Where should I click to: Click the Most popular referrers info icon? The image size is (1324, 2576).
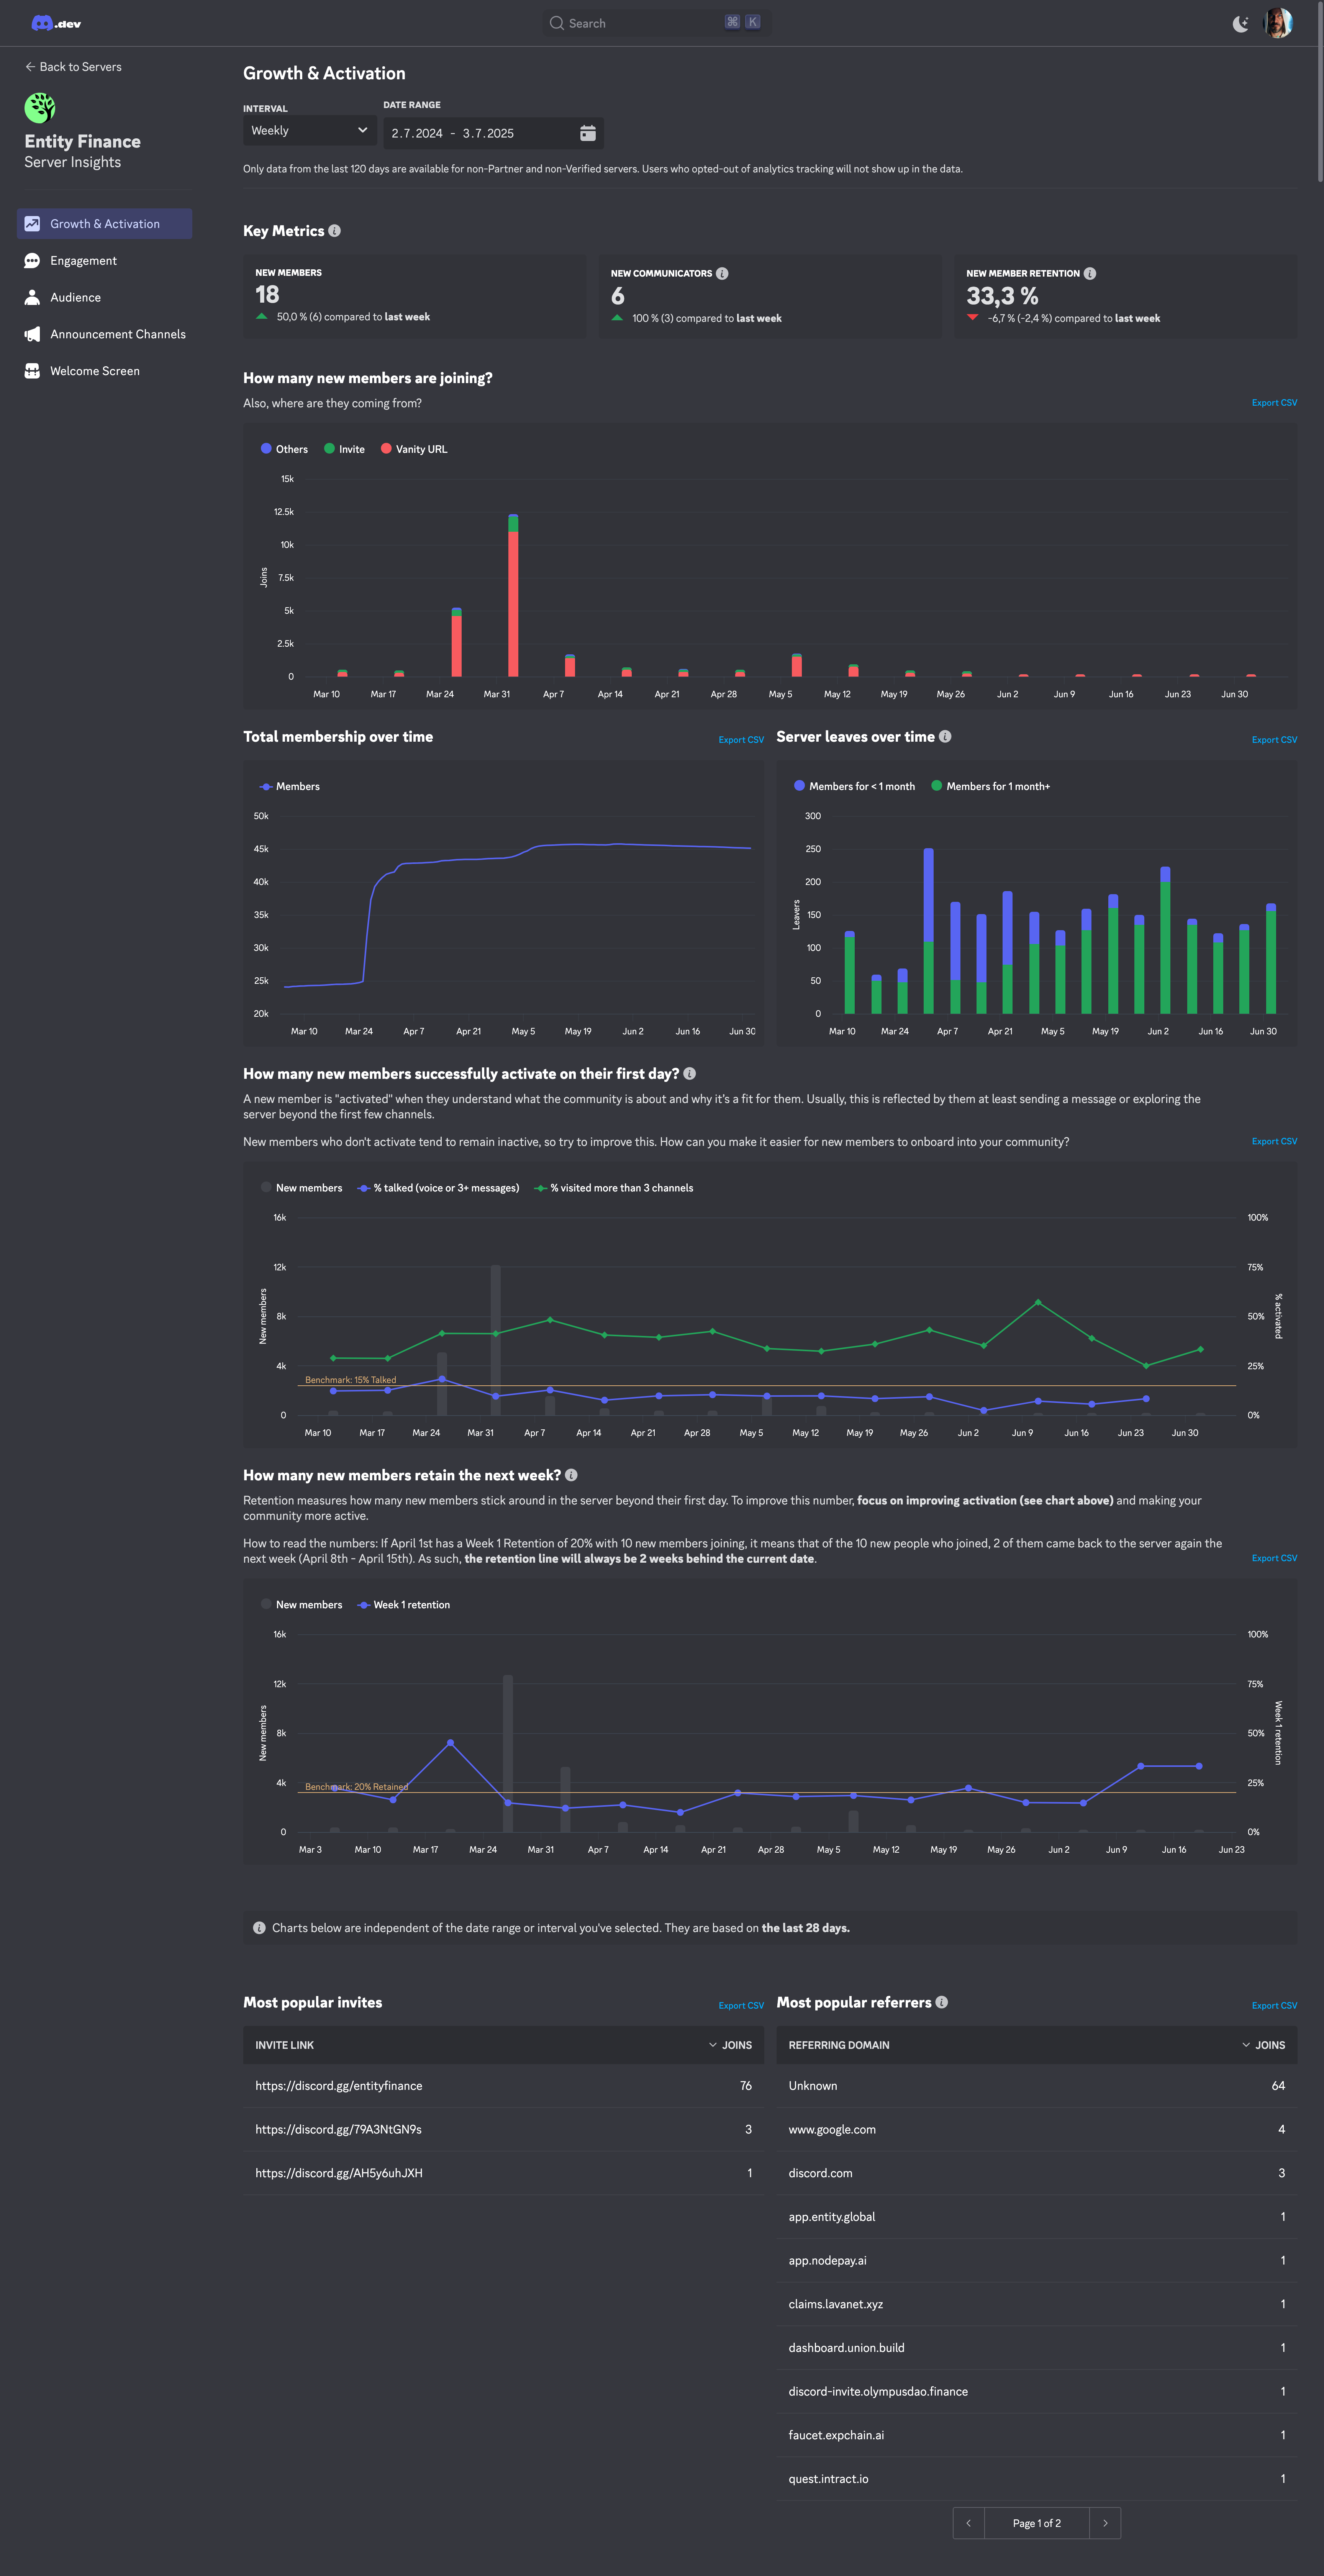point(942,2002)
